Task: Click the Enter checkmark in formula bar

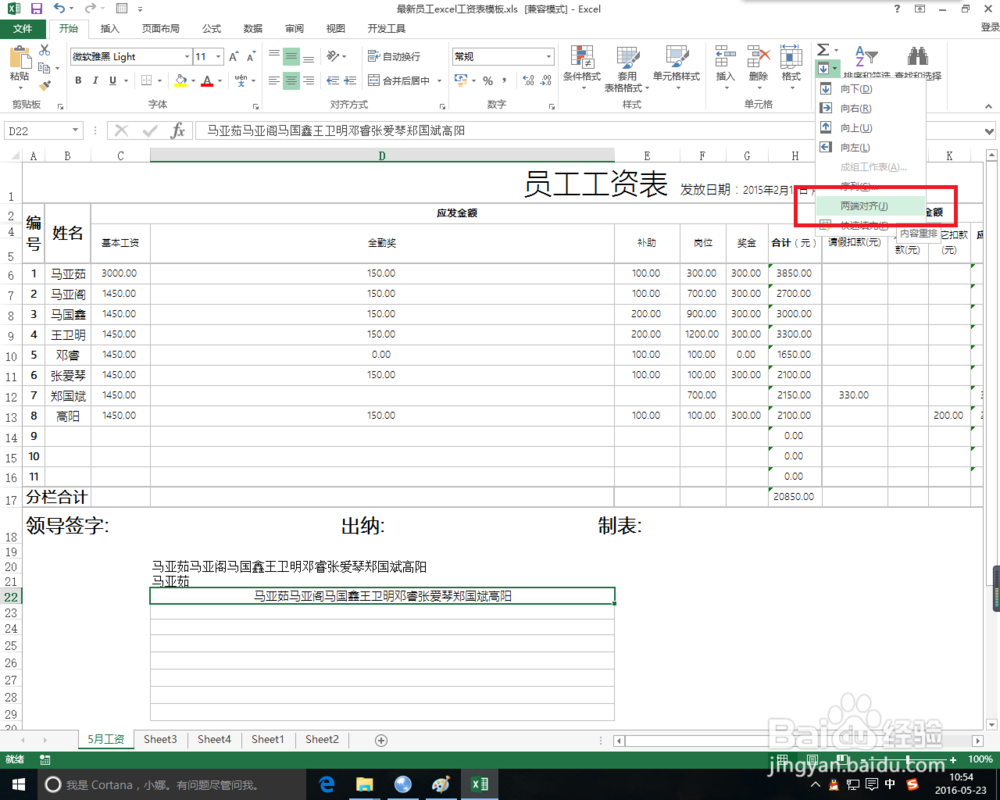Action: pyautogui.click(x=151, y=131)
